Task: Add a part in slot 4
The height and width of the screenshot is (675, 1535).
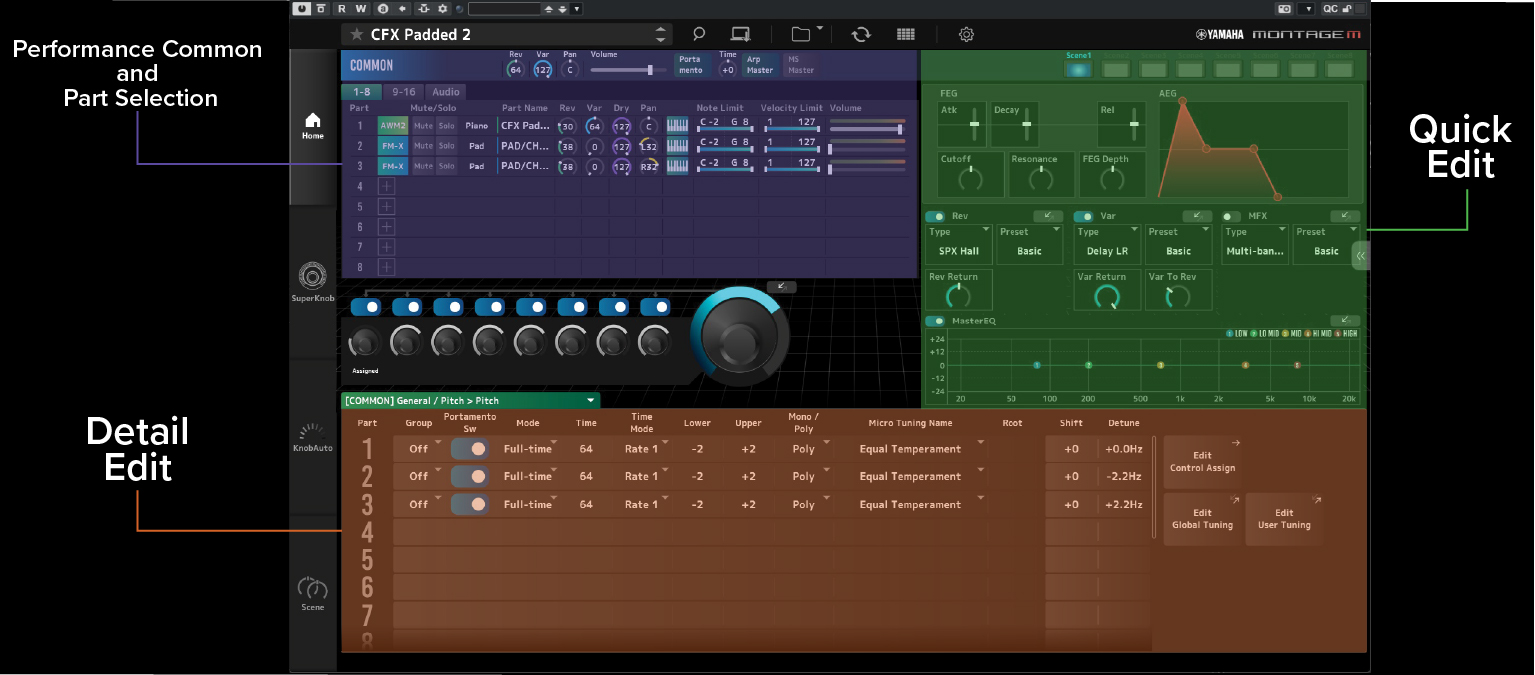Action: 386,186
